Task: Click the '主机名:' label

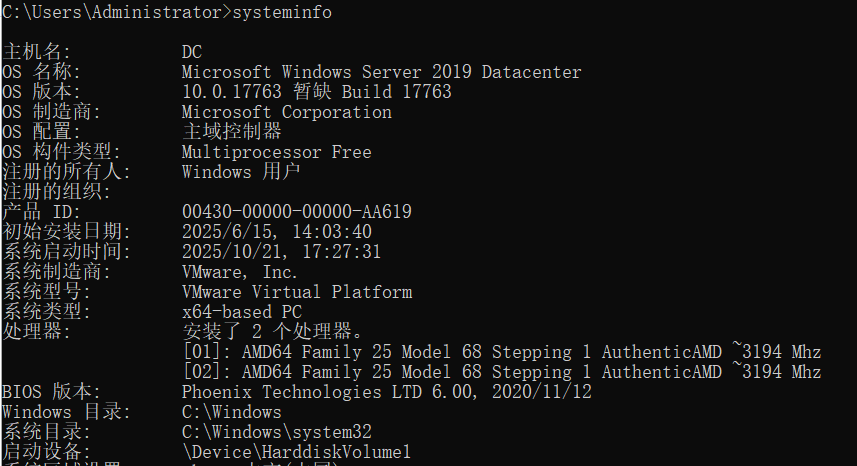Action: click(37, 52)
